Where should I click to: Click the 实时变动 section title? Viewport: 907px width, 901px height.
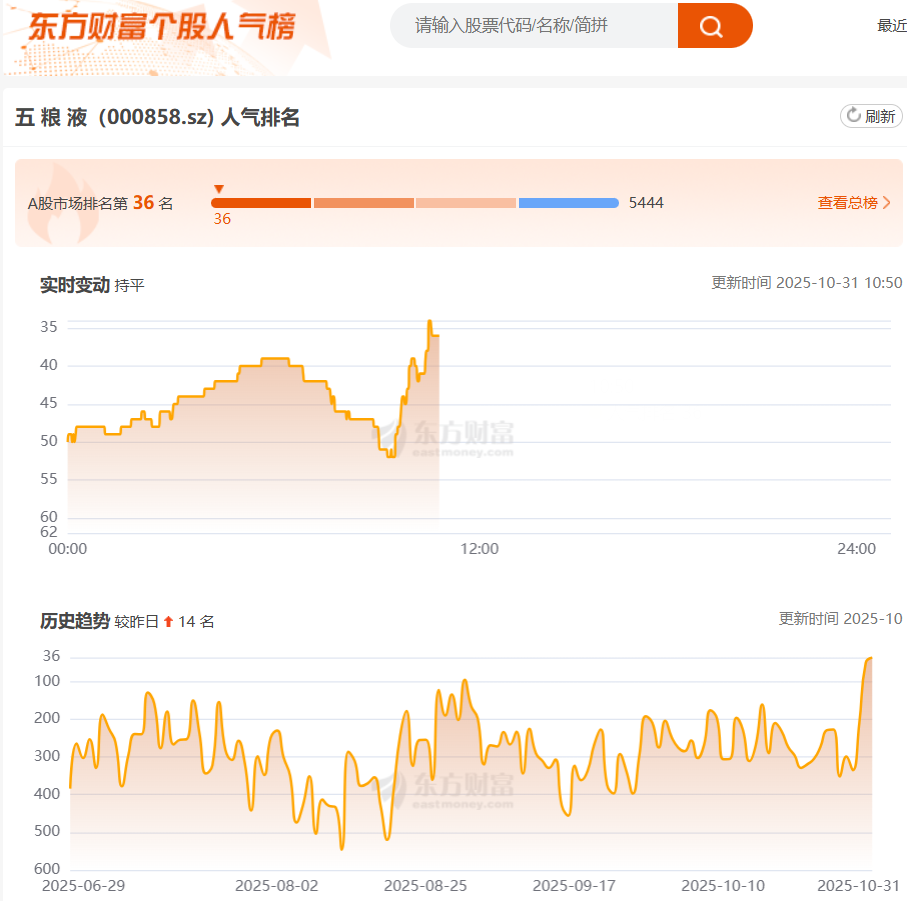click(x=75, y=285)
